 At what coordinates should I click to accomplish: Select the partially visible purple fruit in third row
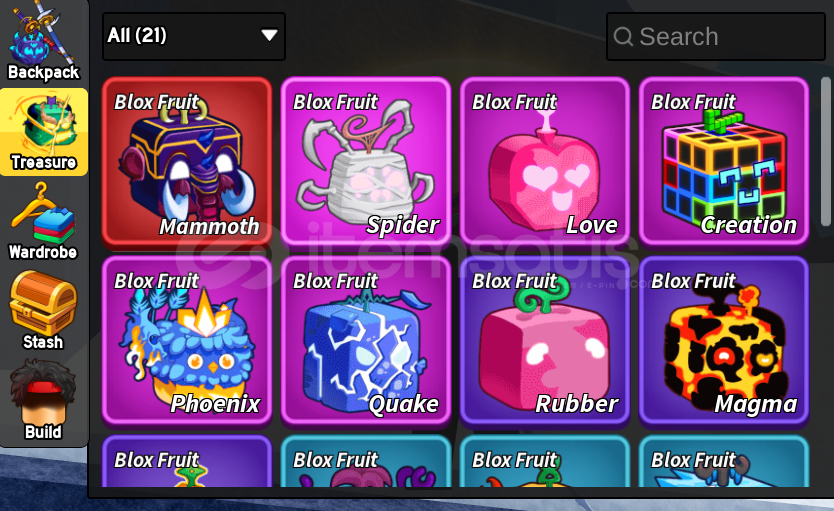coord(187,461)
